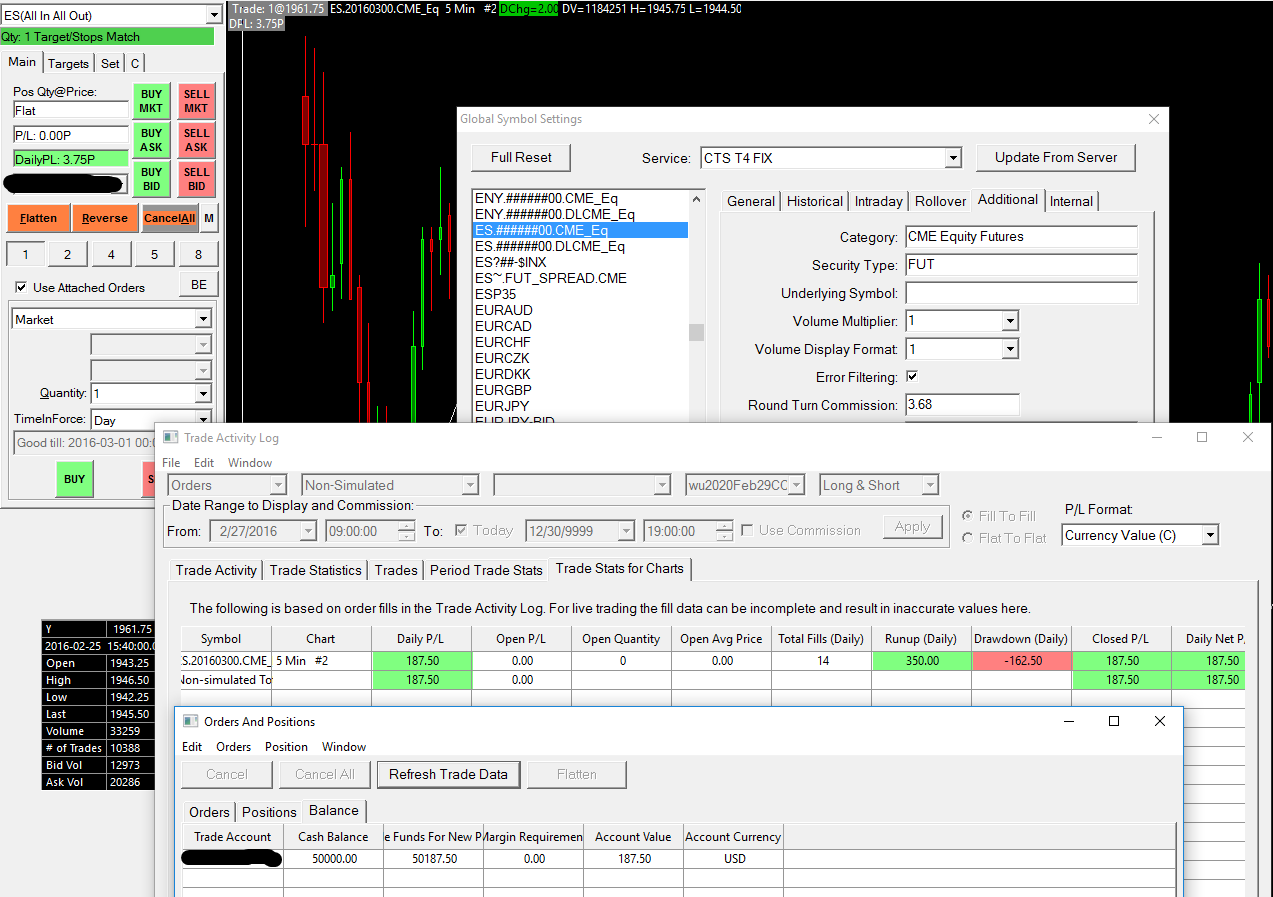Switch to the Rollover tab
This screenshot has height=897, width=1273.
(940, 201)
